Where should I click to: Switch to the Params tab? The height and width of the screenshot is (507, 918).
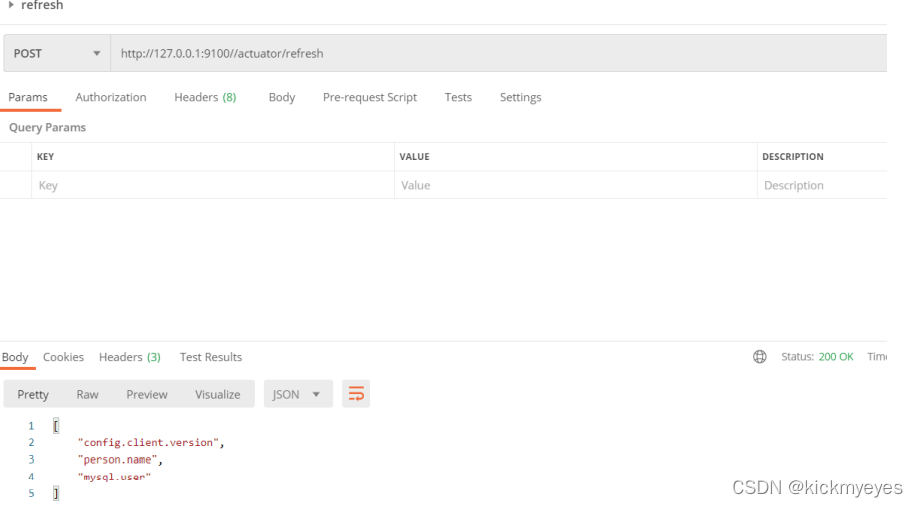click(x=28, y=97)
